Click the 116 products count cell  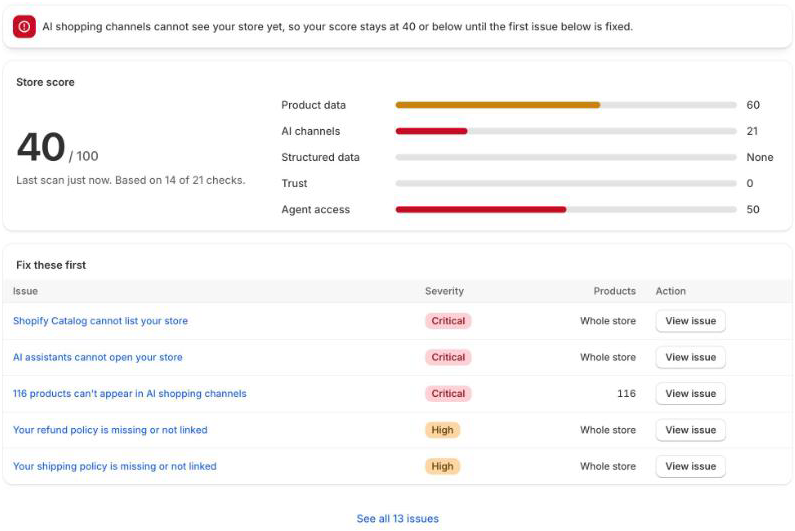pos(626,394)
